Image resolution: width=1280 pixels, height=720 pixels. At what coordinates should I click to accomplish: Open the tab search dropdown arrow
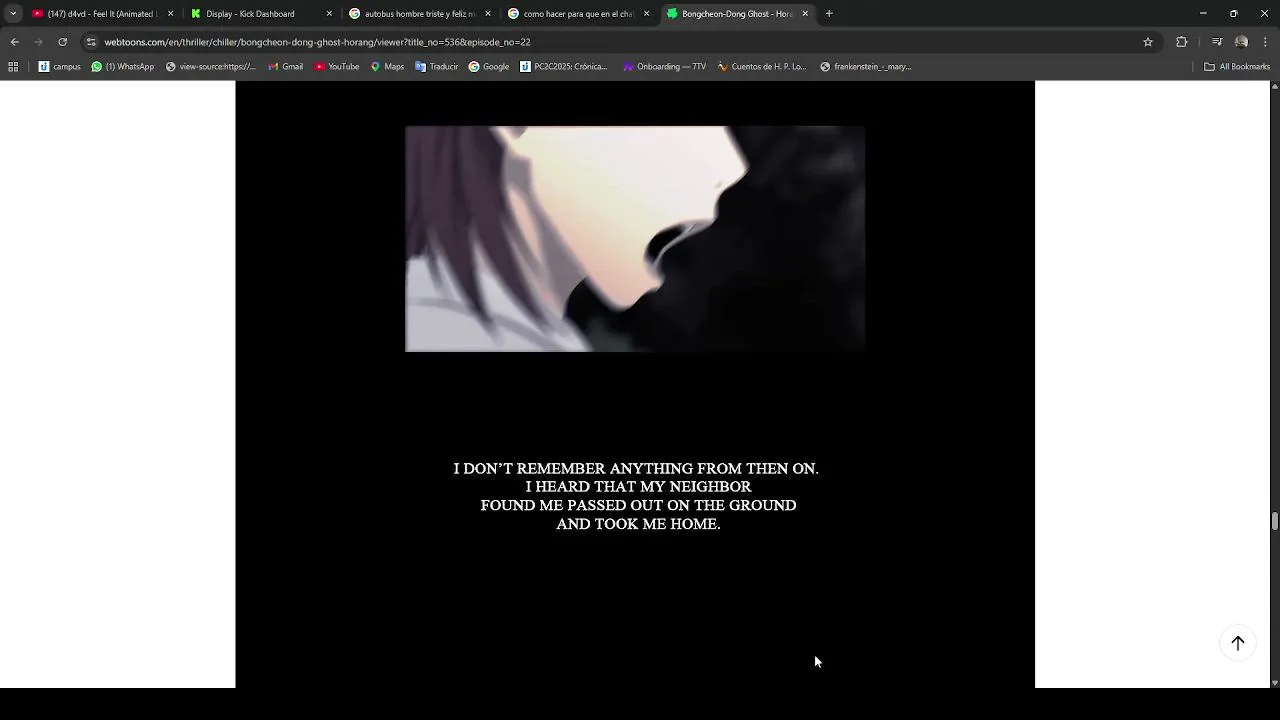tap(13, 14)
